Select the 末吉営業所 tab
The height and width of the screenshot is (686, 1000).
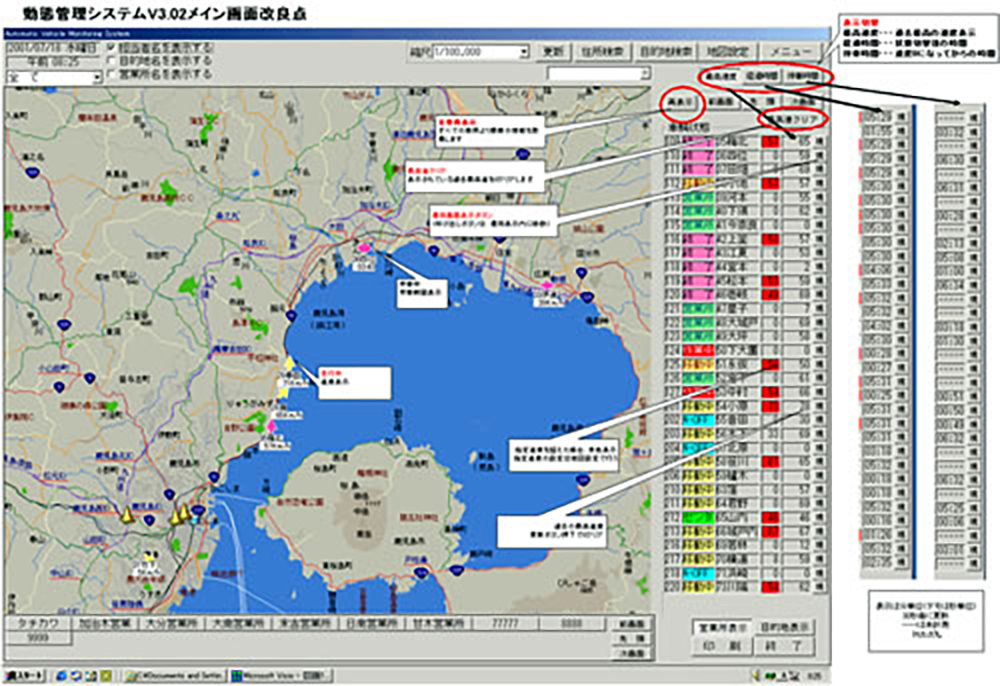[x=305, y=624]
